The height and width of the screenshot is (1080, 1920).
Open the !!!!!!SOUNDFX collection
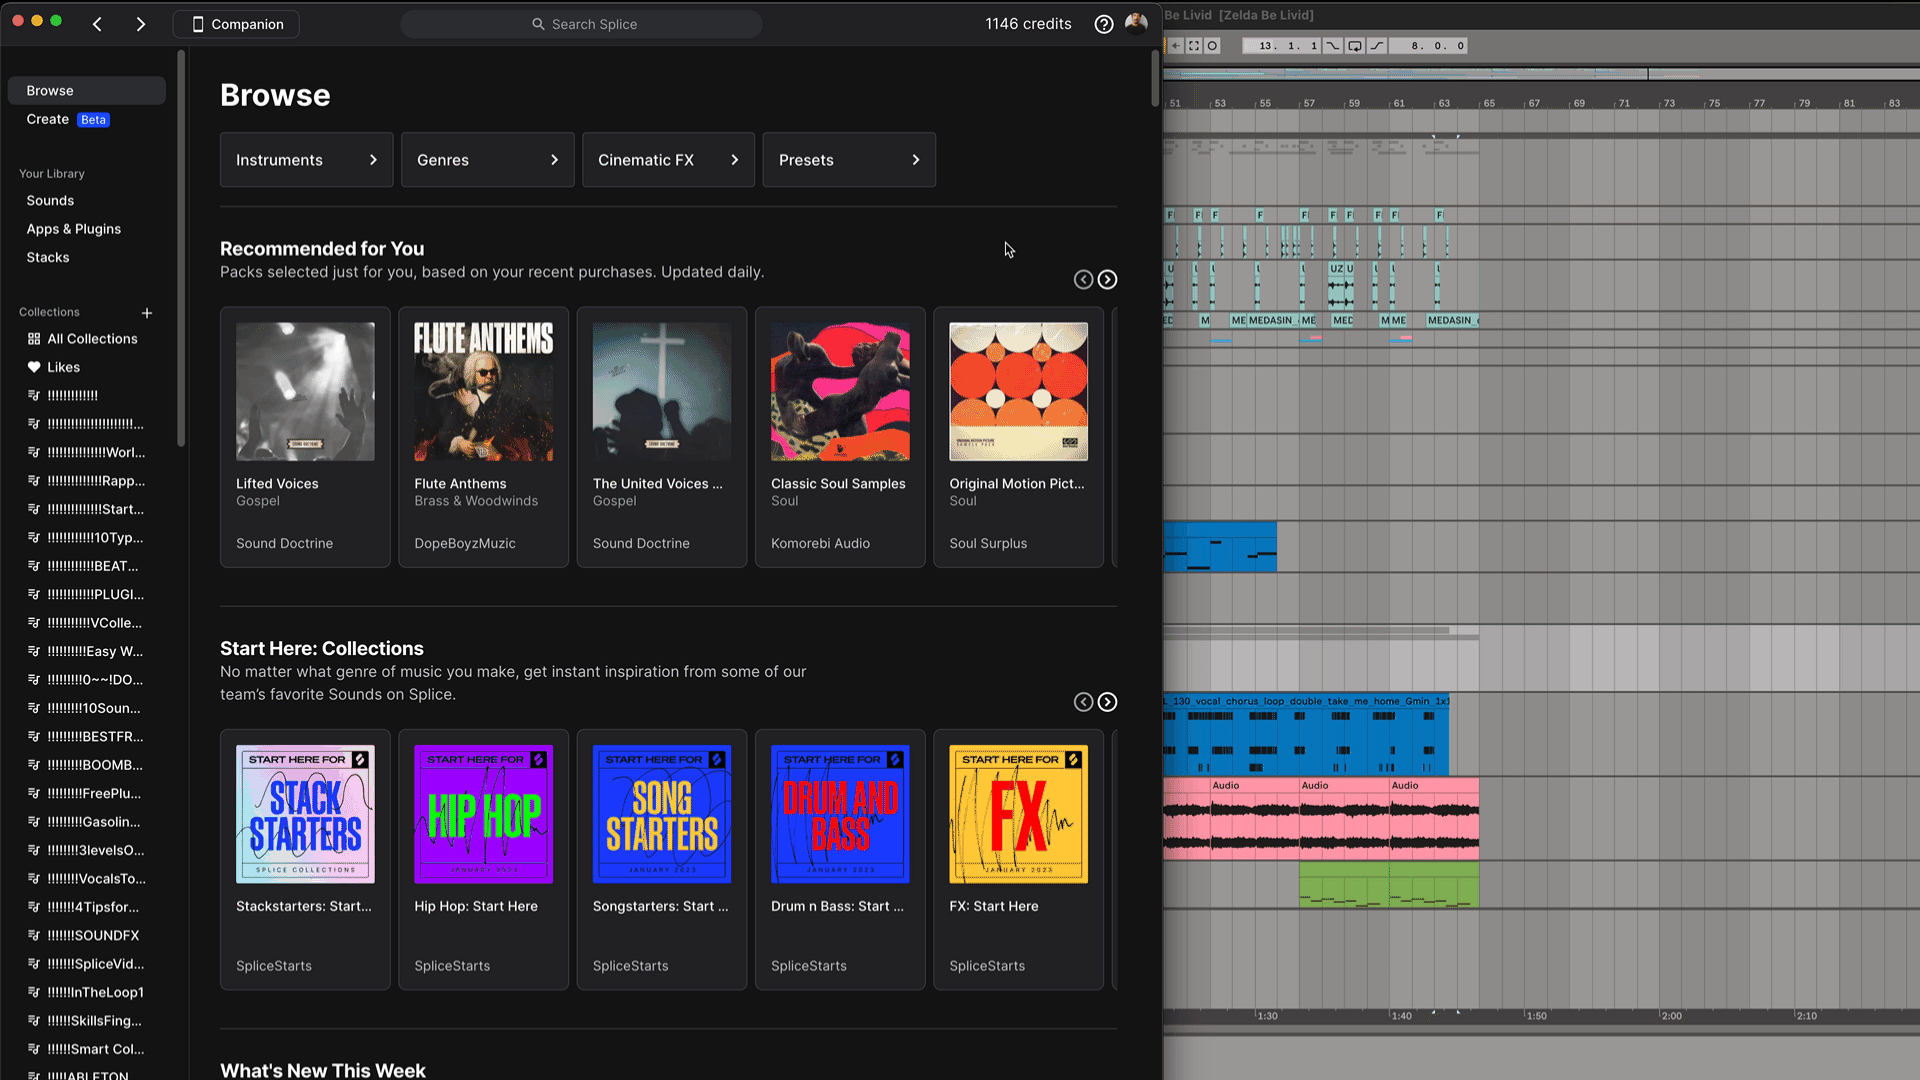(x=83, y=936)
